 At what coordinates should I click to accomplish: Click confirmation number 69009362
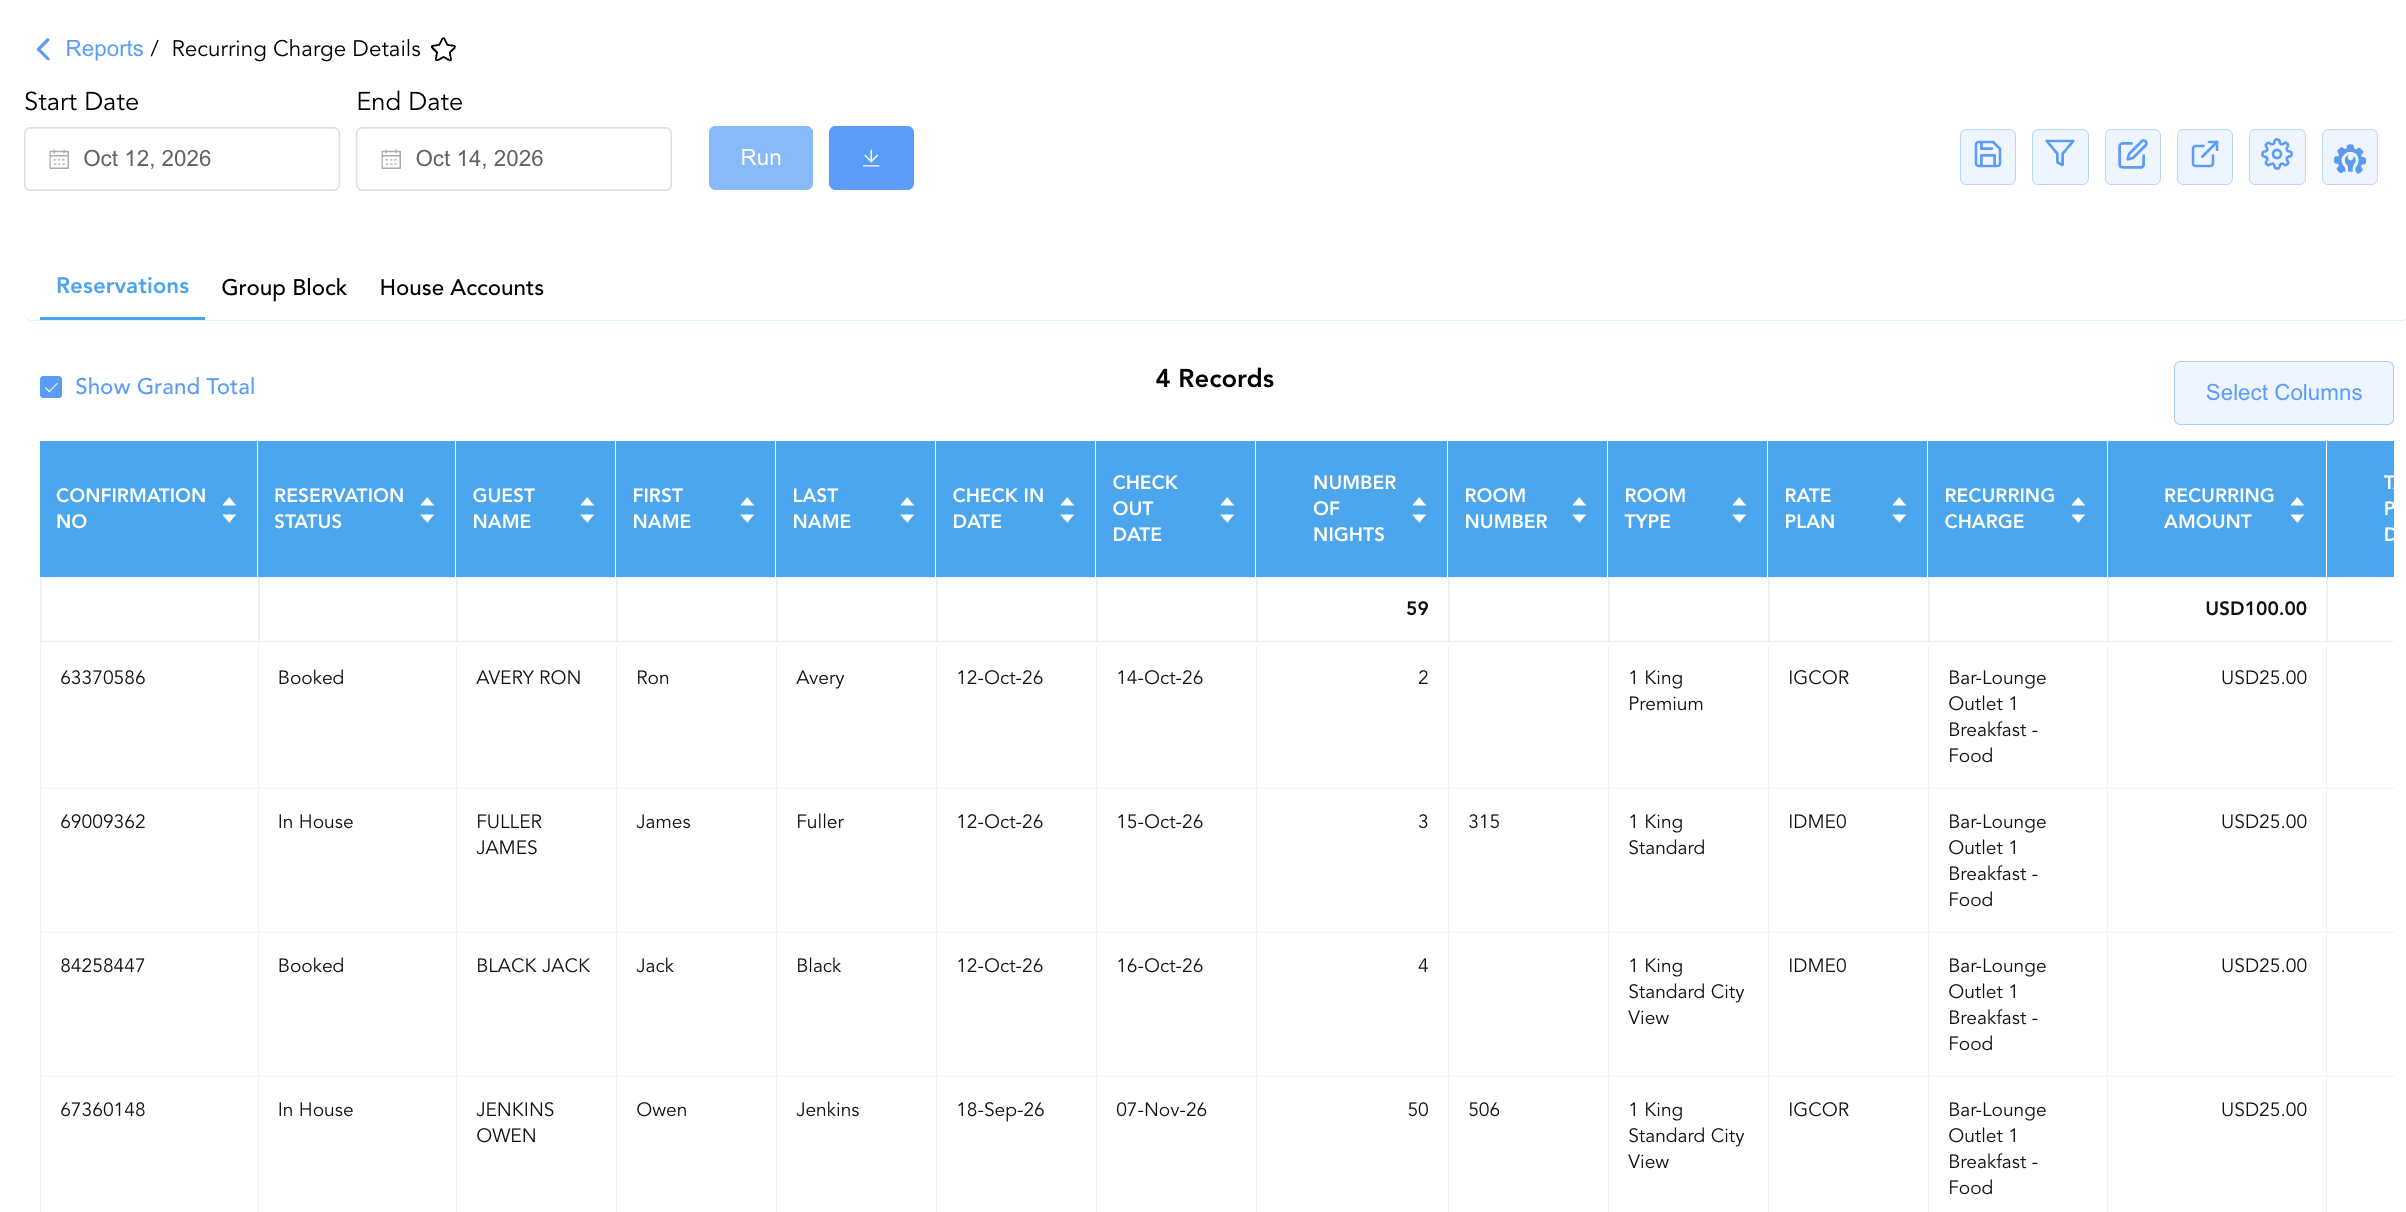coord(103,822)
